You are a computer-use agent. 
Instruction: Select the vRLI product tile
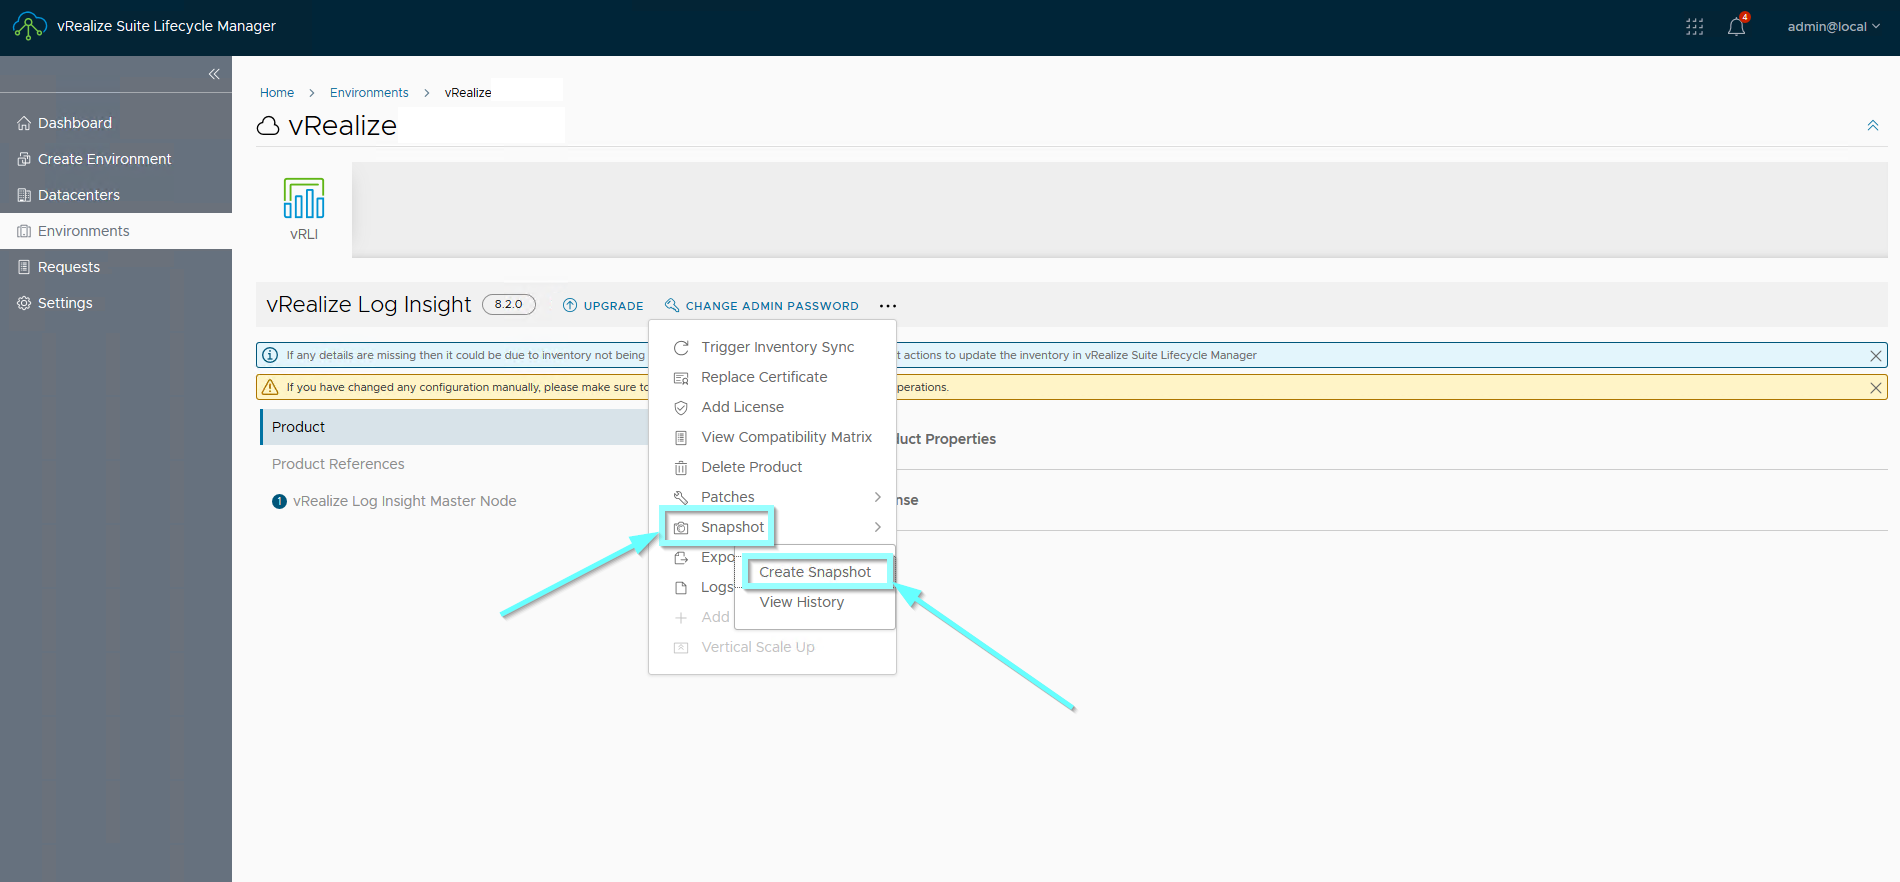[304, 209]
